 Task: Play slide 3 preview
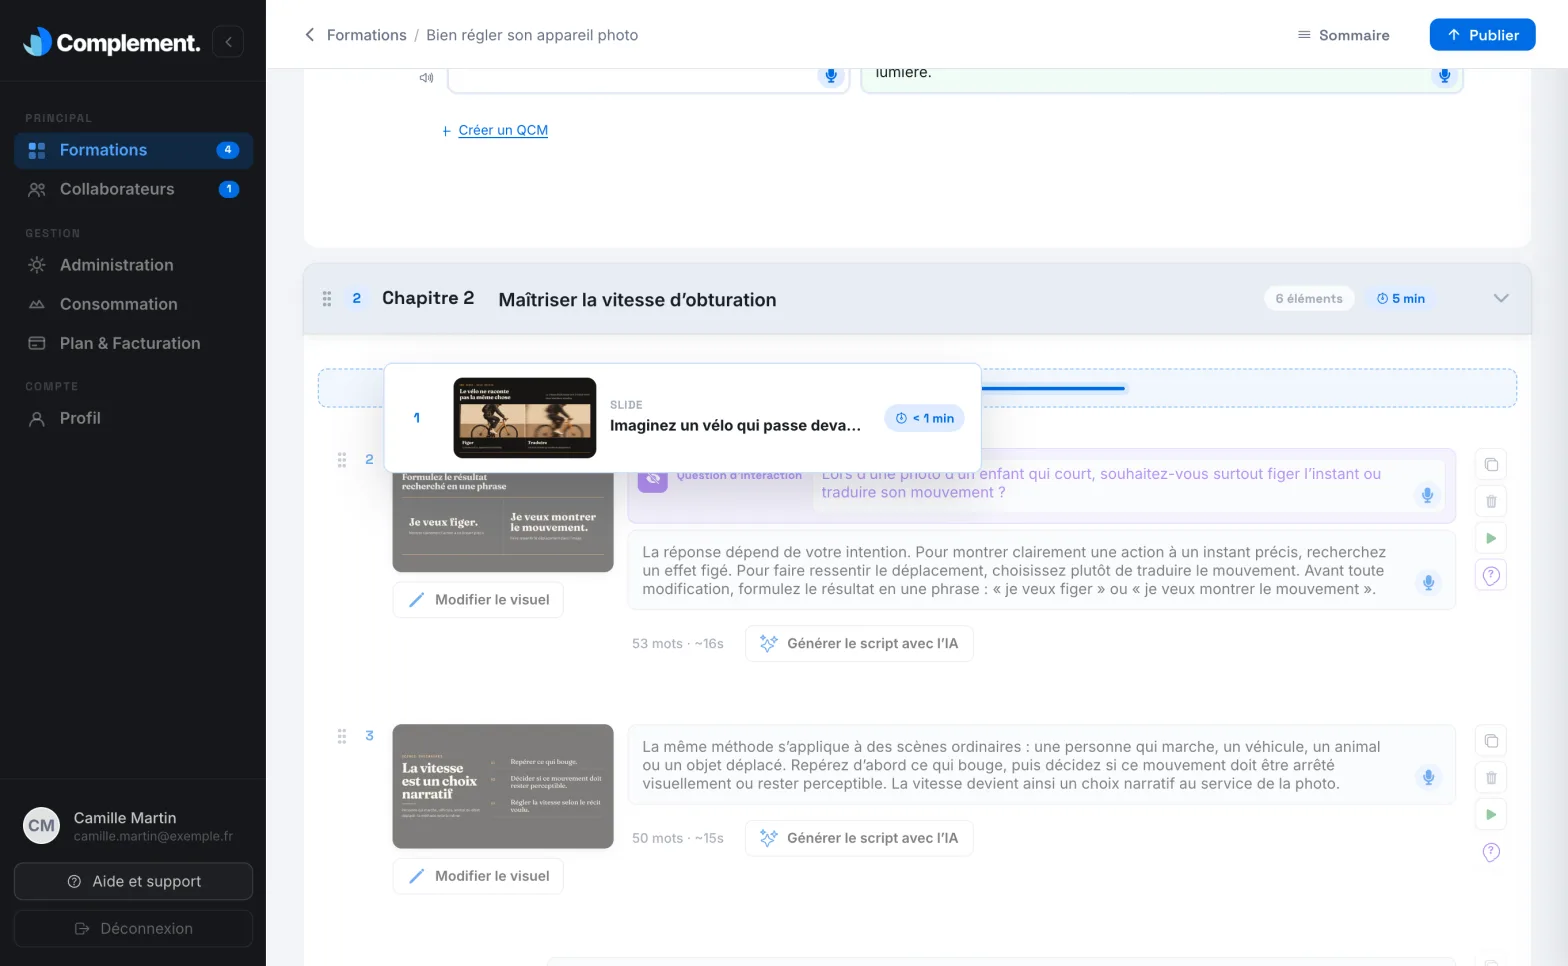[1491, 815]
